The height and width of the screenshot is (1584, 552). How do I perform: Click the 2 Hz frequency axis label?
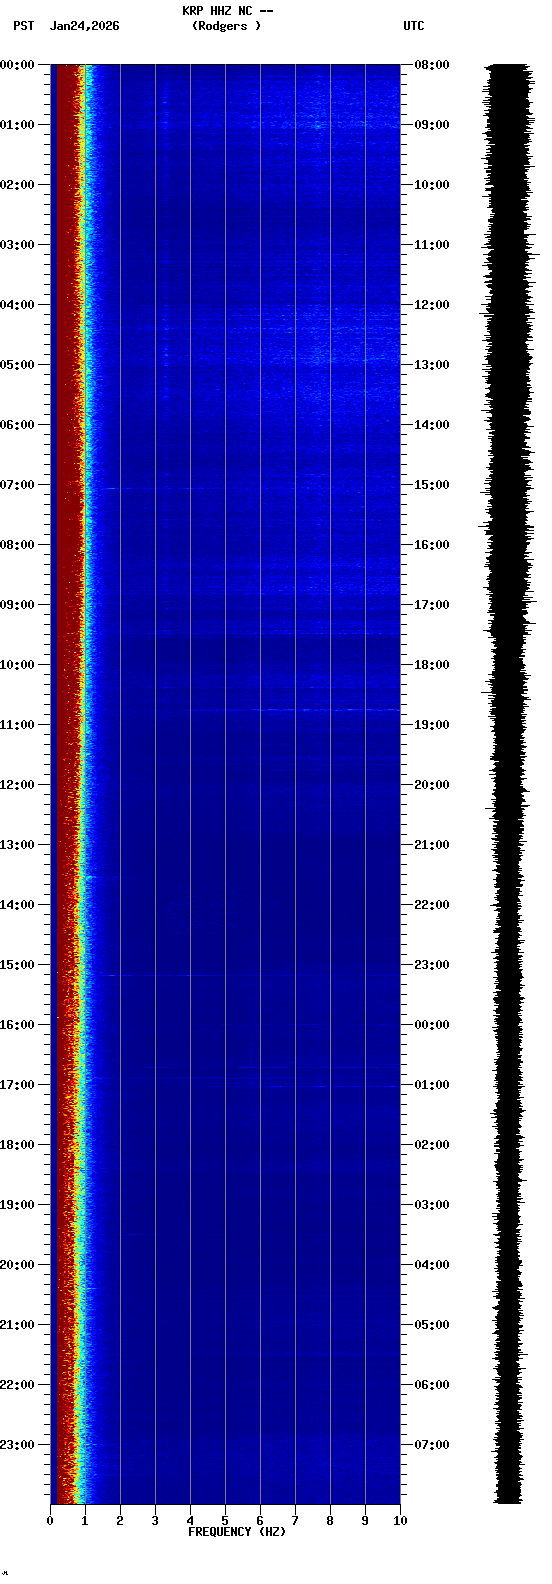click(x=120, y=1521)
